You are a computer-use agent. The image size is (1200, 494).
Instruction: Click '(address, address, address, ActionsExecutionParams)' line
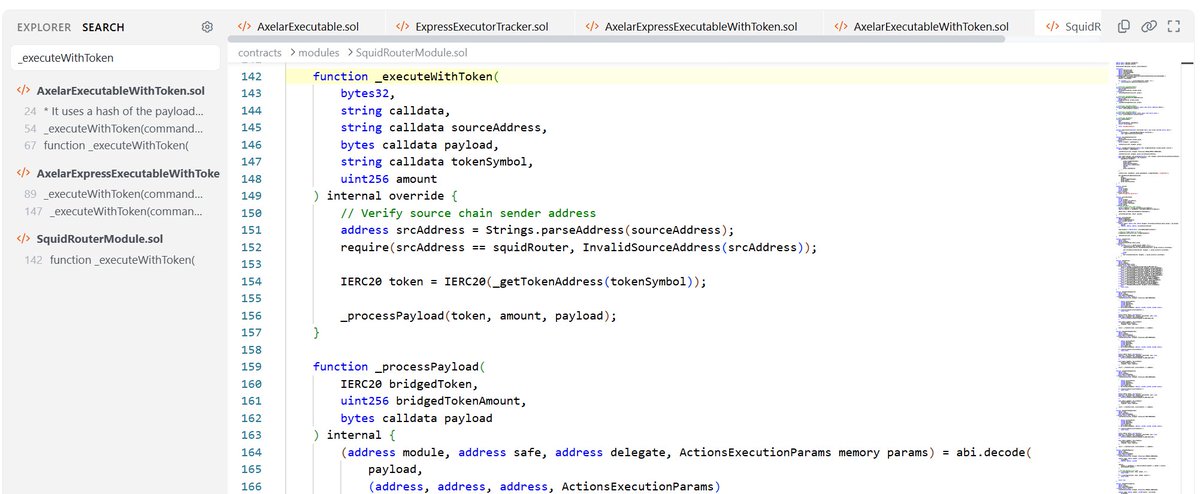coord(543,486)
